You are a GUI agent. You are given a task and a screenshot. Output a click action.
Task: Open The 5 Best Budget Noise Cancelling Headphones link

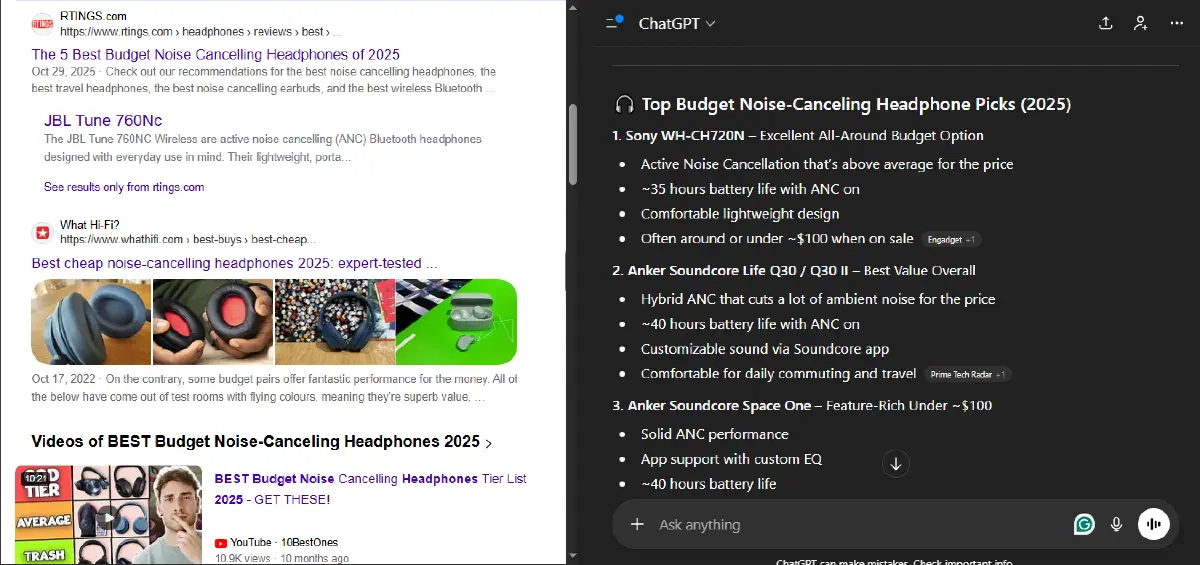[215, 55]
